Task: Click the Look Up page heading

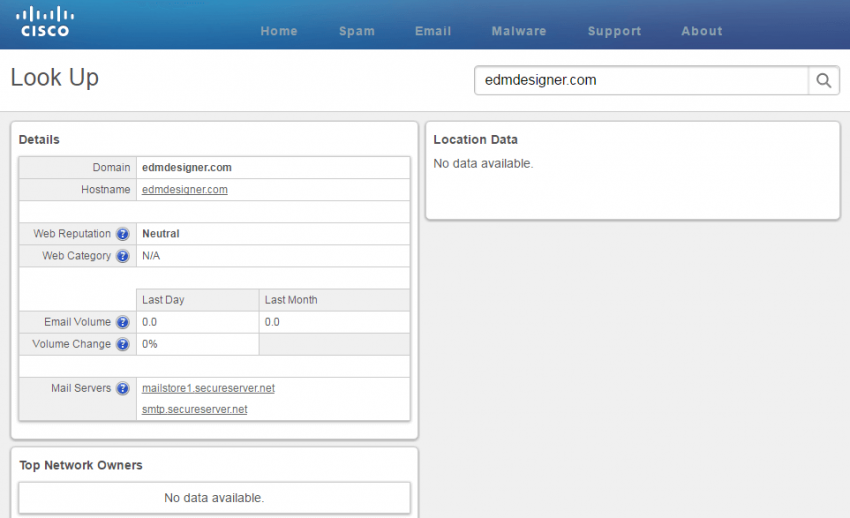Action: coord(55,78)
